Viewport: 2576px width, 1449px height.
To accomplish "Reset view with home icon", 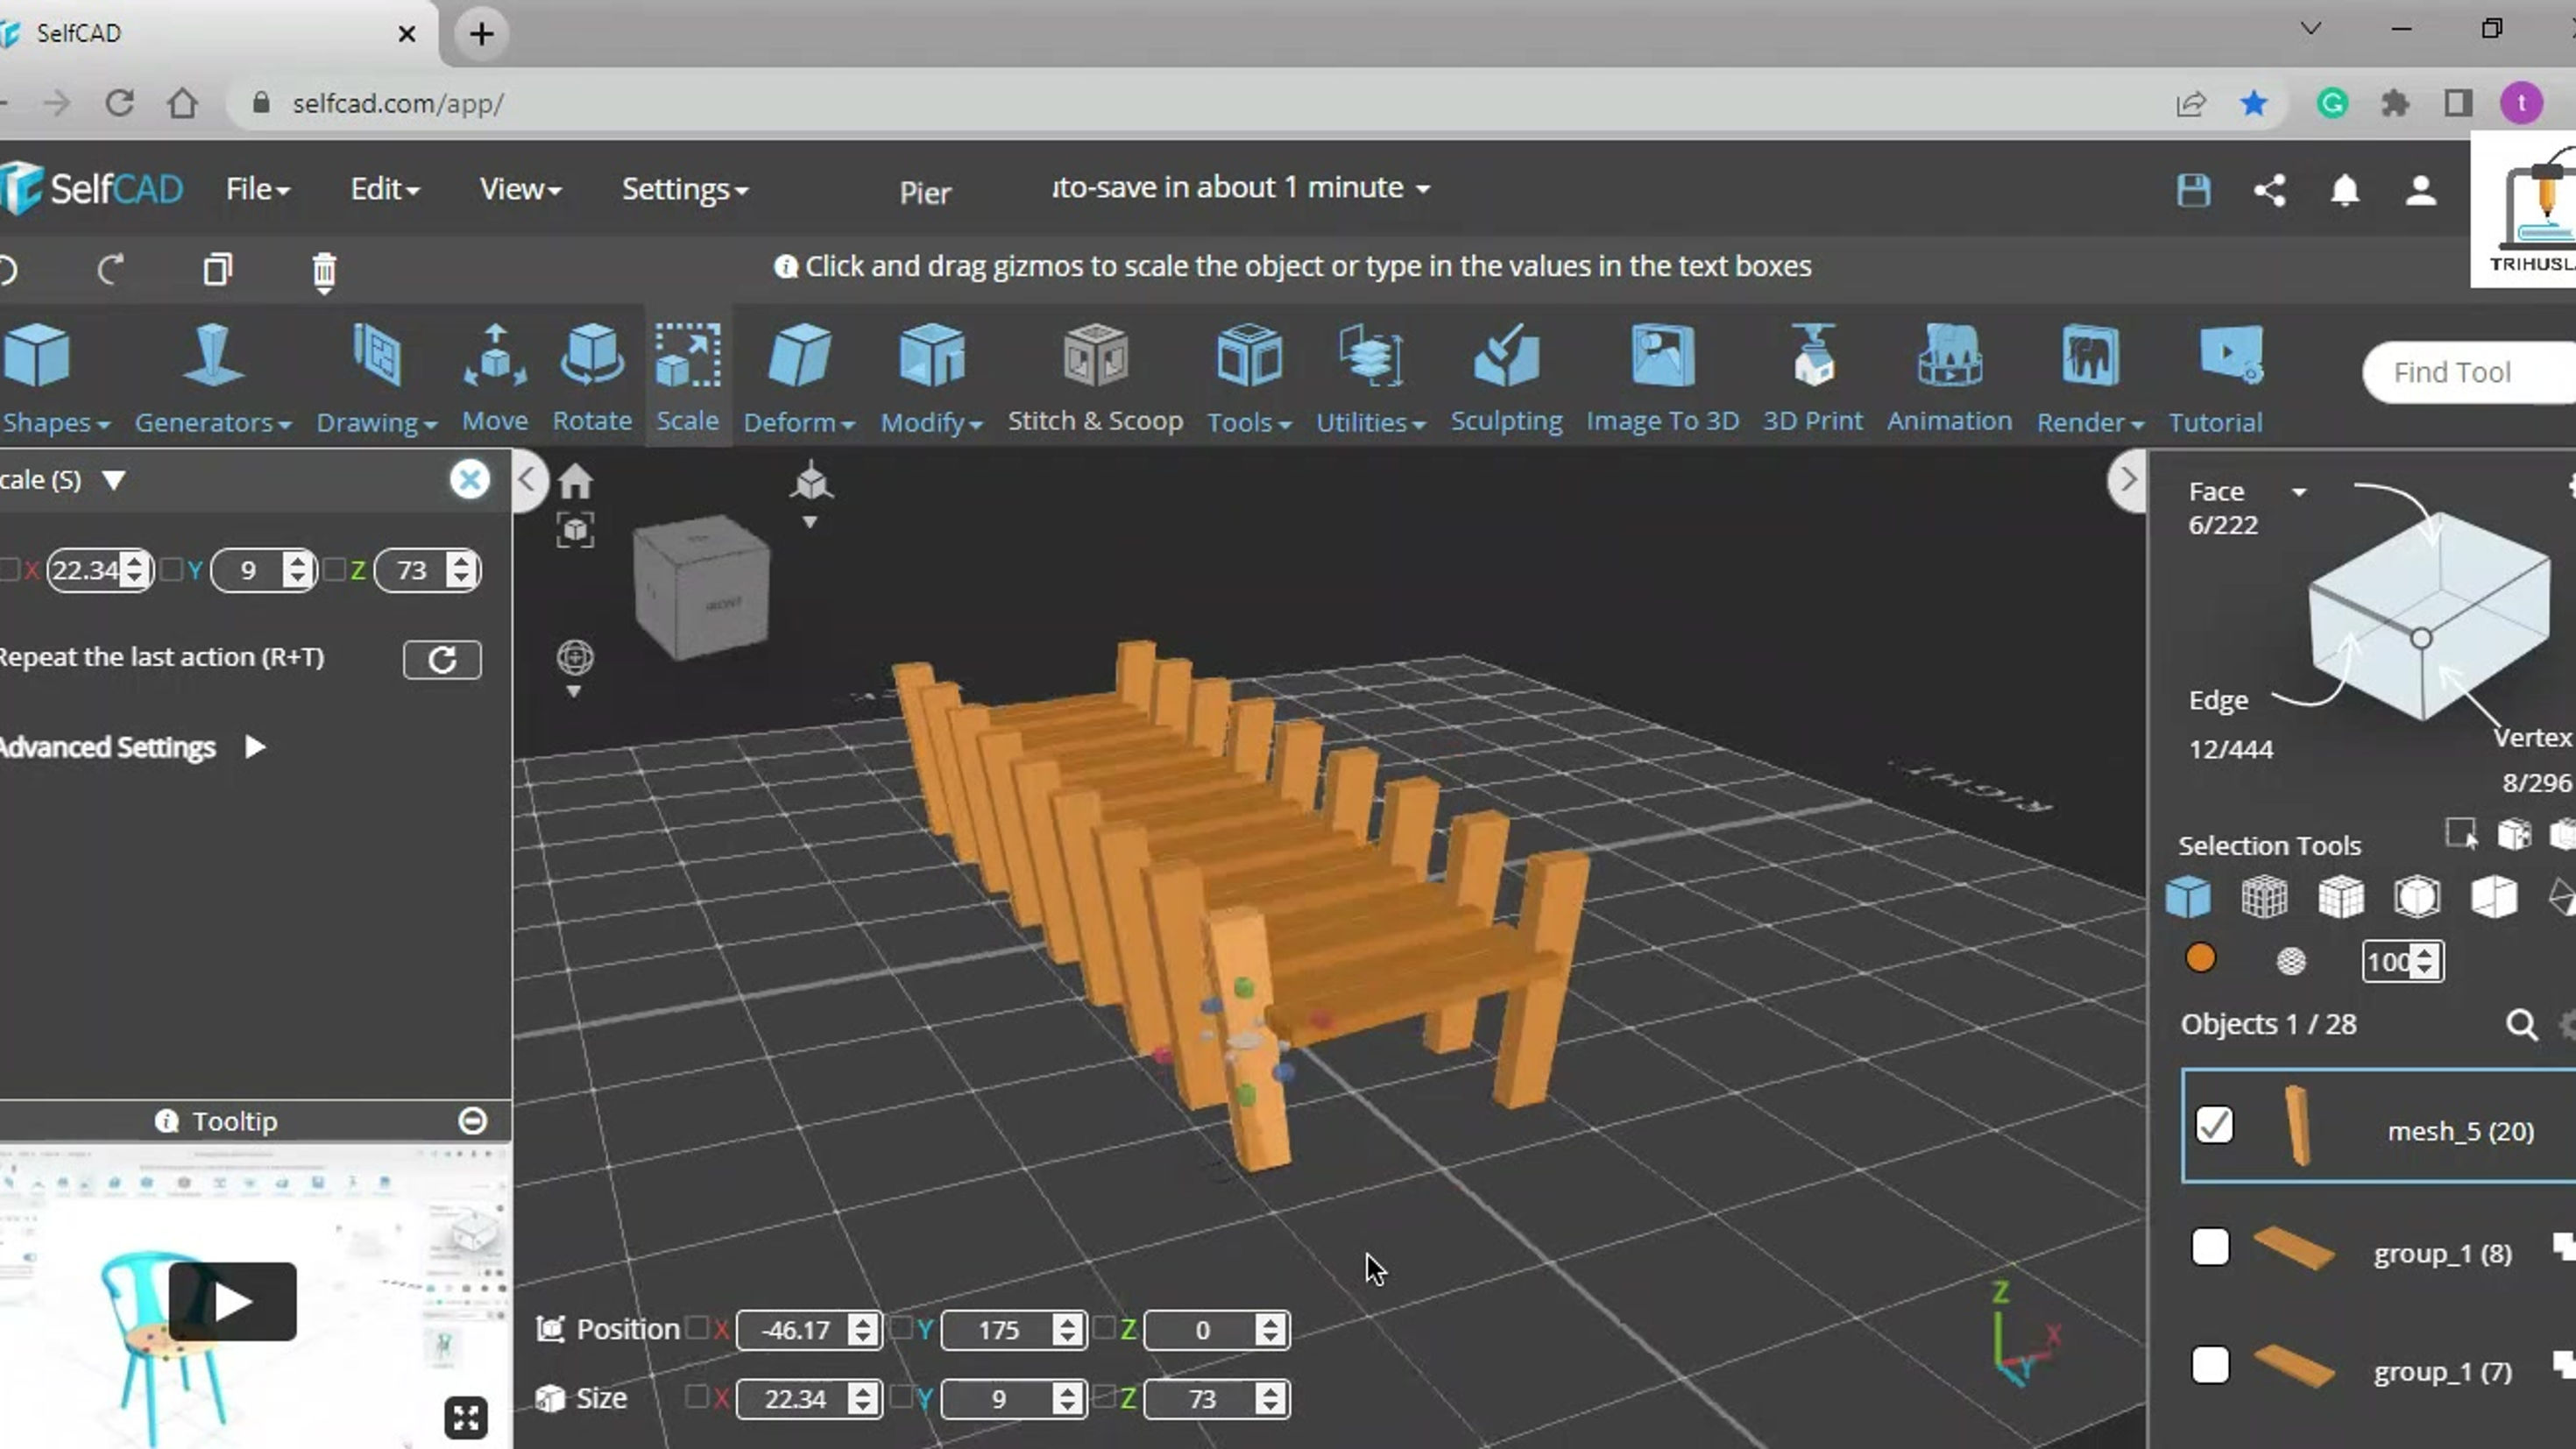I will 575,482.
